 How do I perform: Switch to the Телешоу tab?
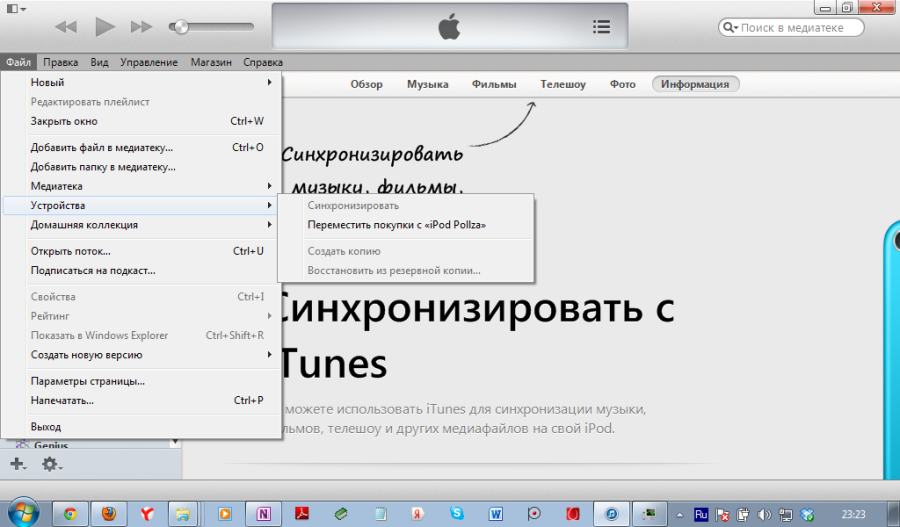[x=562, y=84]
